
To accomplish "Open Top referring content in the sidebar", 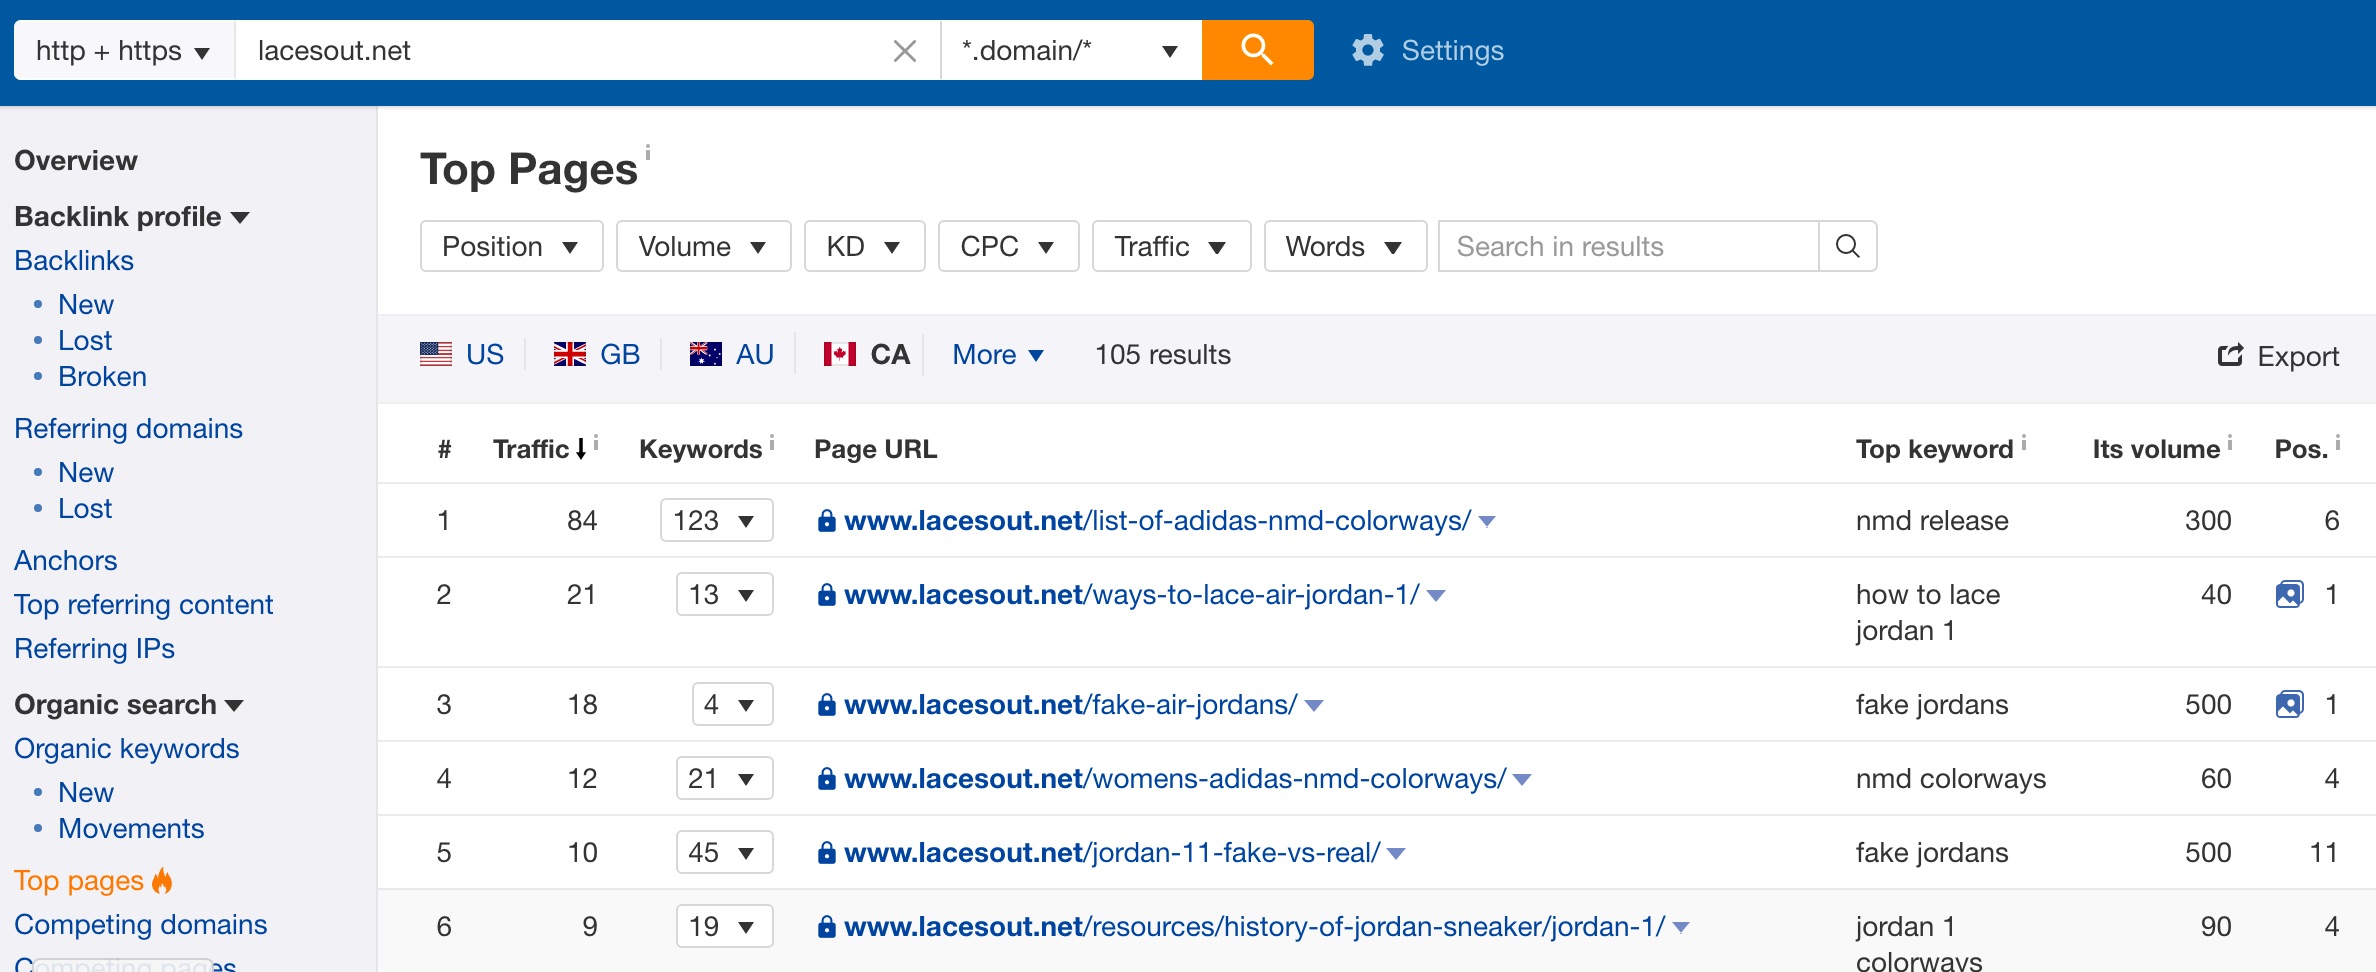I will [x=143, y=604].
